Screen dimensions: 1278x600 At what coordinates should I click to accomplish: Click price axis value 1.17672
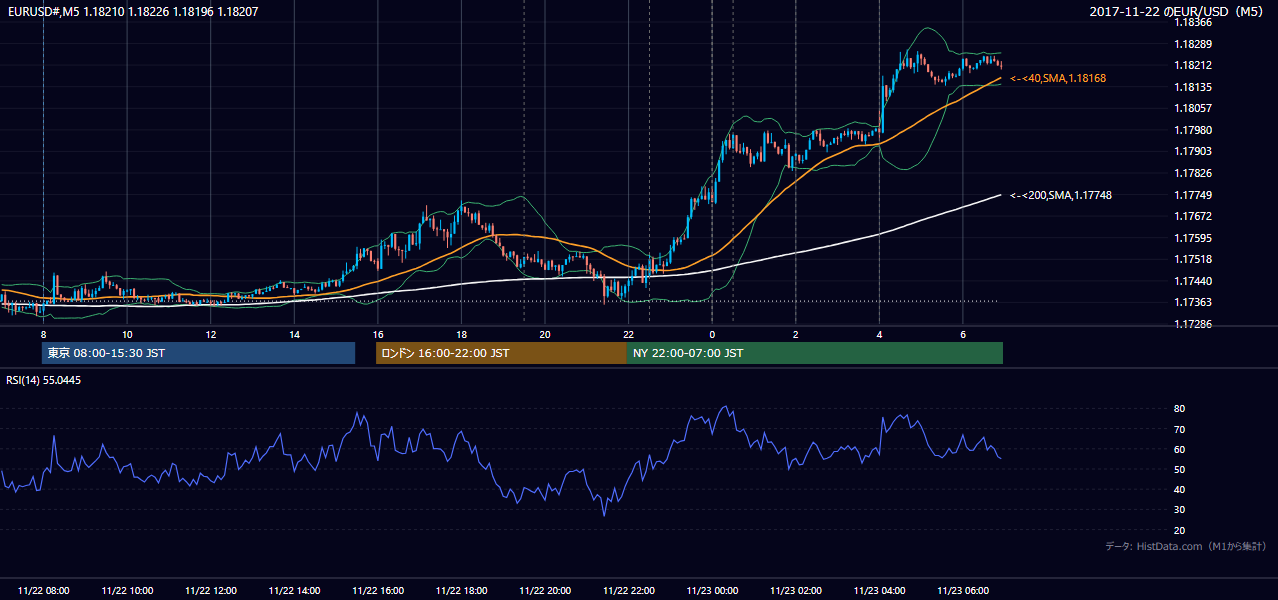tap(1193, 216)
